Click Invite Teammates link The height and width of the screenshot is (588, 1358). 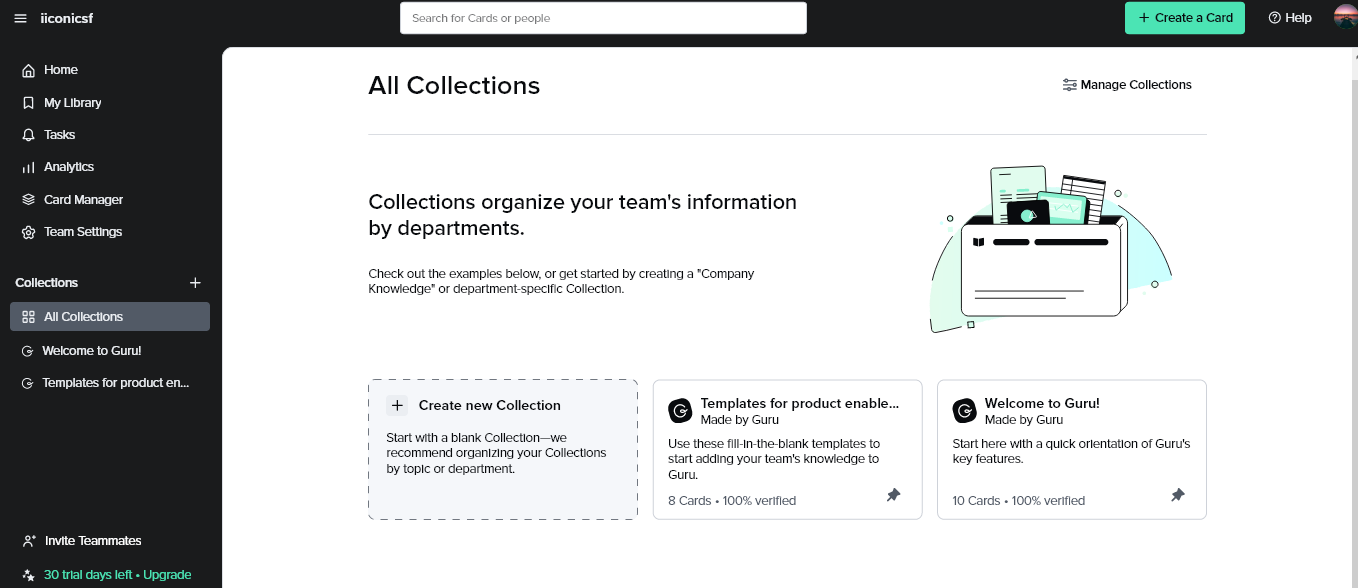(93, 541)
